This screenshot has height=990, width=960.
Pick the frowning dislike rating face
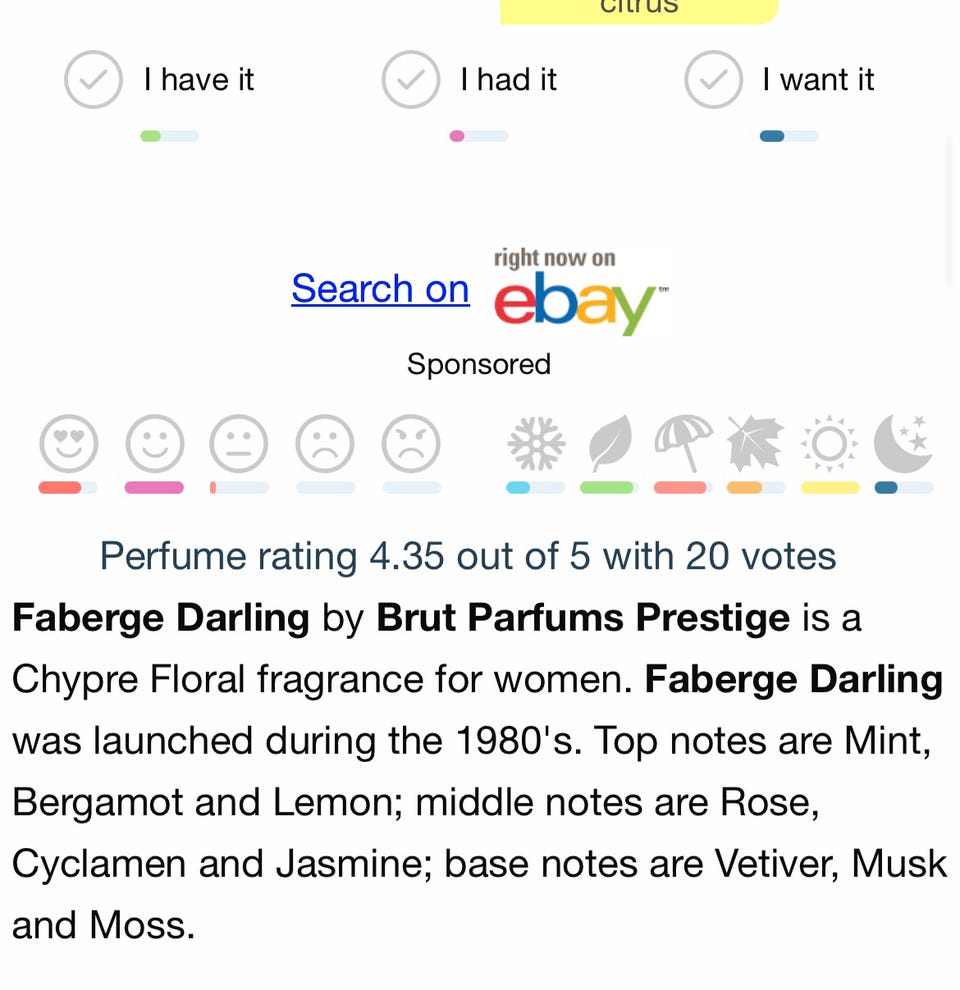(325, 444)
